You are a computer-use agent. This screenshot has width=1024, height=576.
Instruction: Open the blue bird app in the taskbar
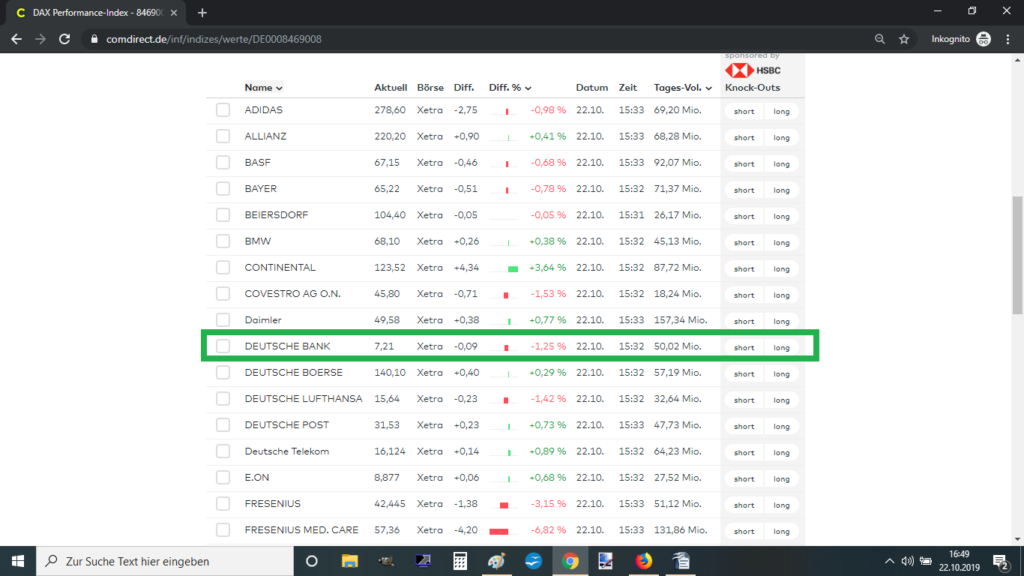(x=534, y=561)
